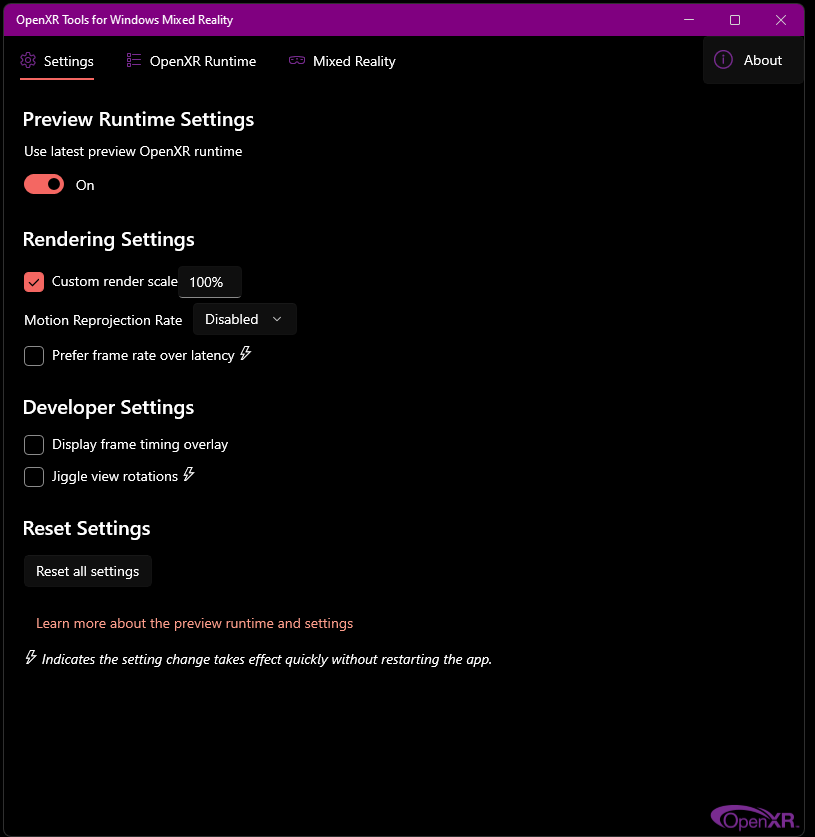Click the Motion Reprojection Rate label
815x837 pixels.
(103, 320)
